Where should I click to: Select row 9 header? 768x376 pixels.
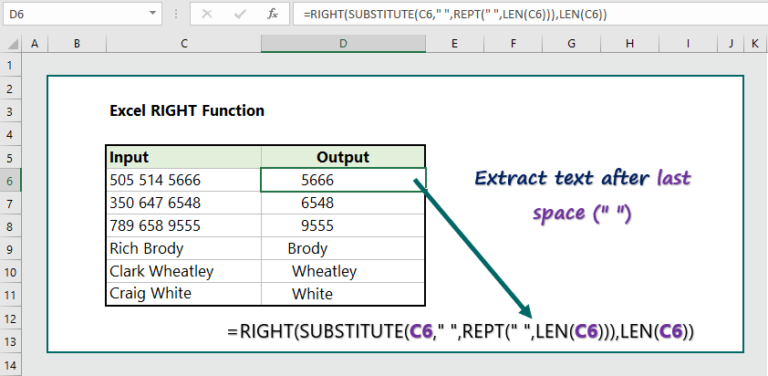[x=11, y=250]
